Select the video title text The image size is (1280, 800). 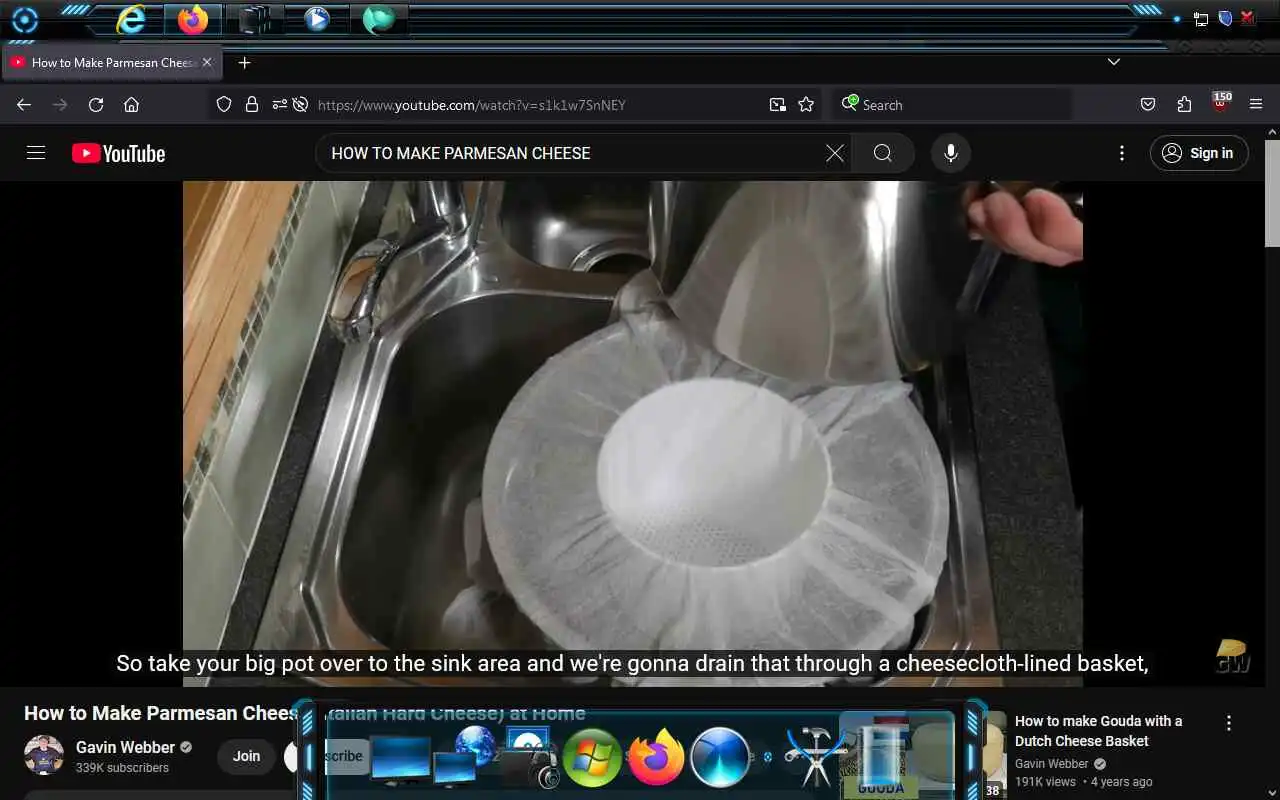(304, 713)
